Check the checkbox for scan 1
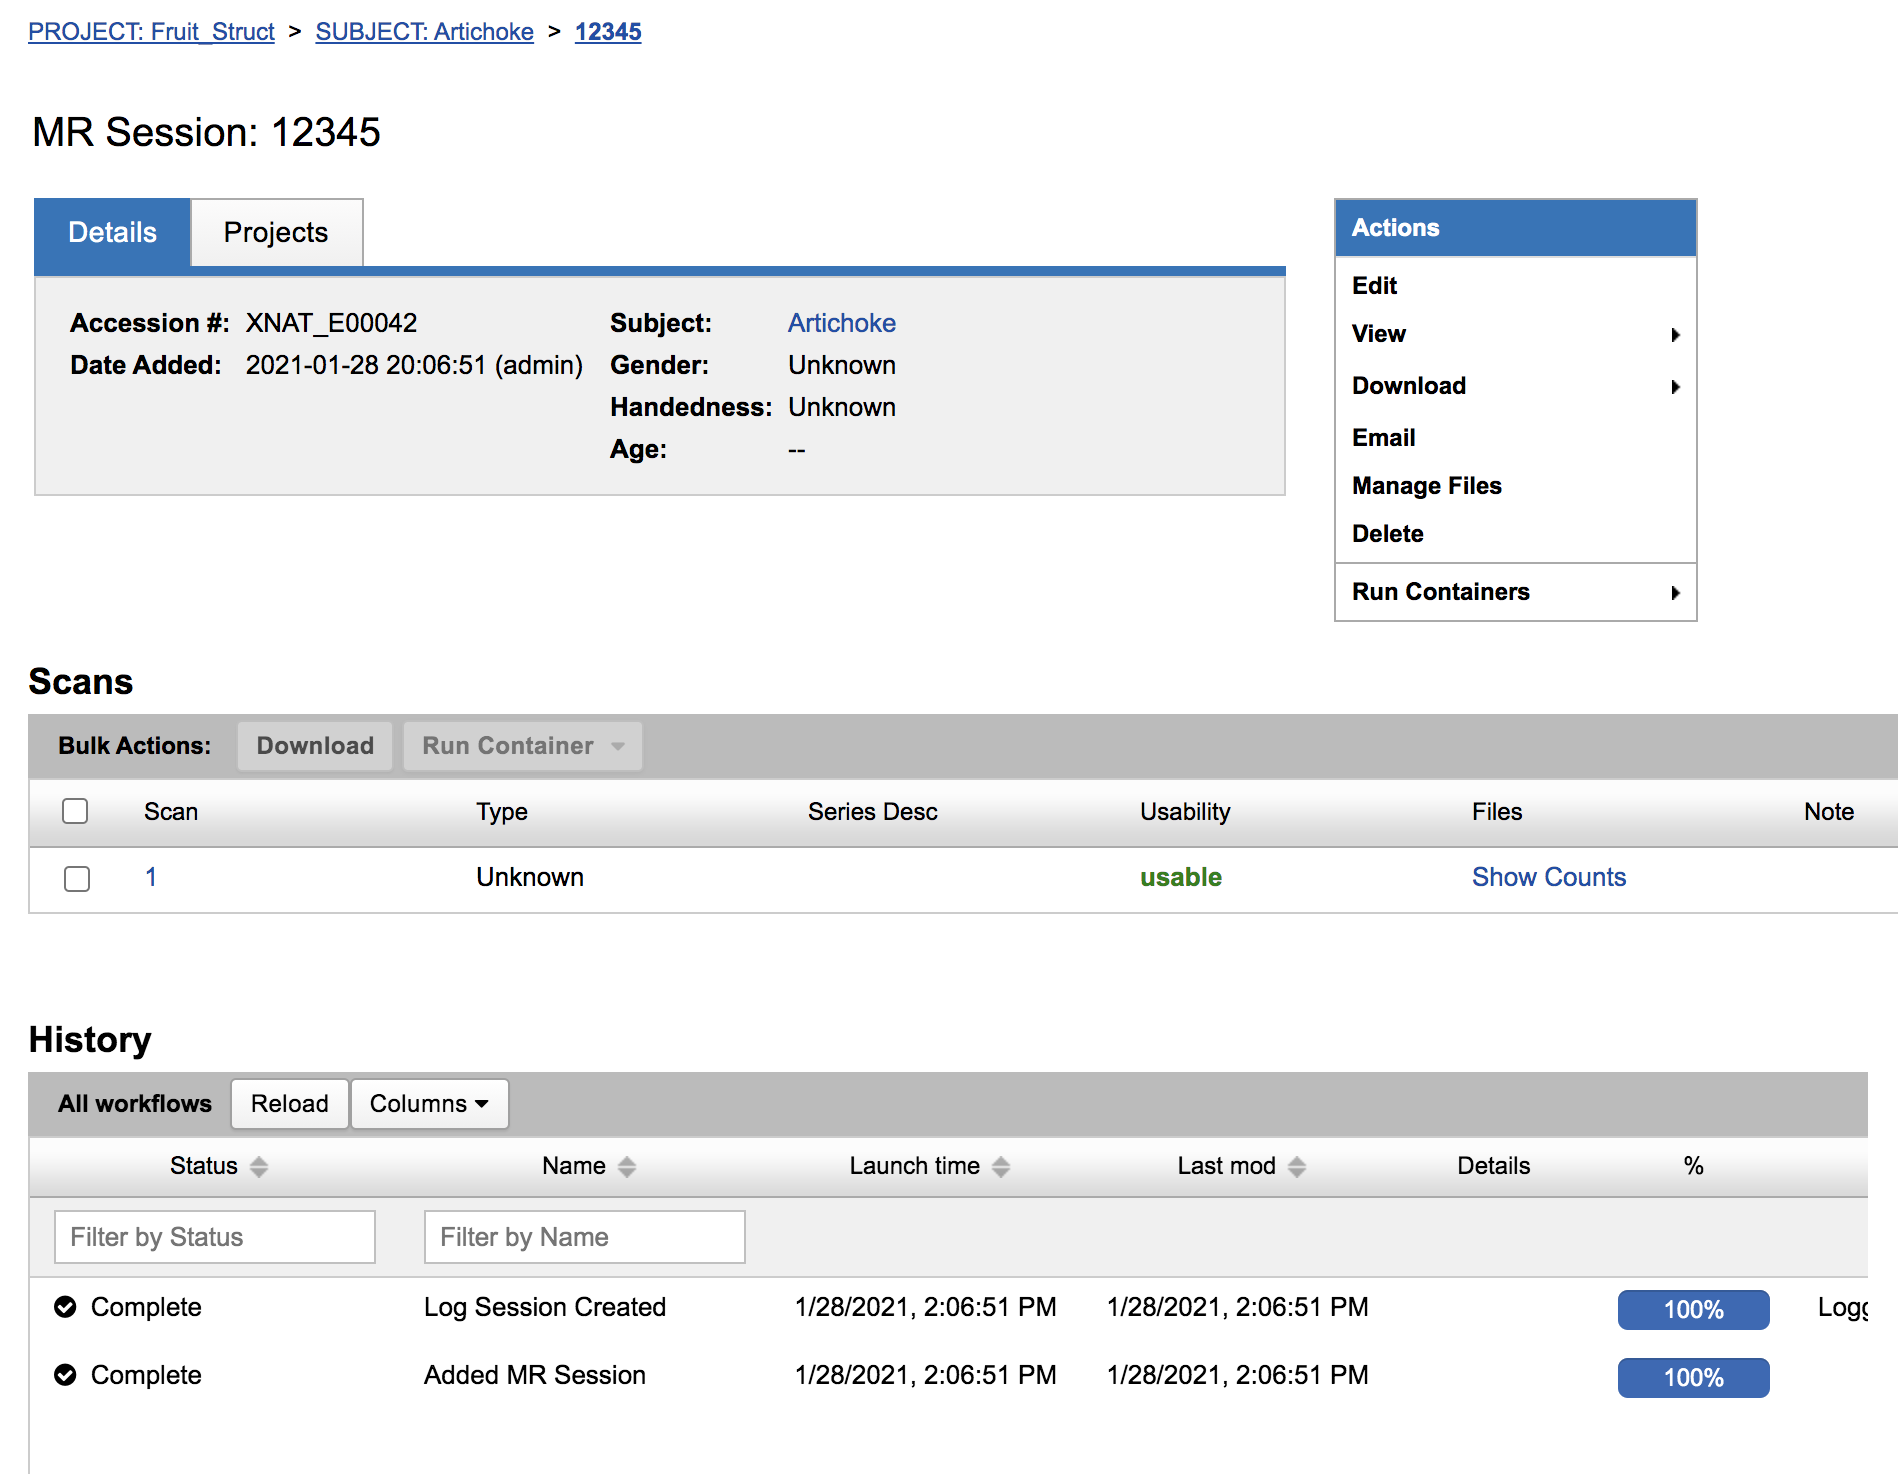The image size is (1898, 1474). (77, 878)
